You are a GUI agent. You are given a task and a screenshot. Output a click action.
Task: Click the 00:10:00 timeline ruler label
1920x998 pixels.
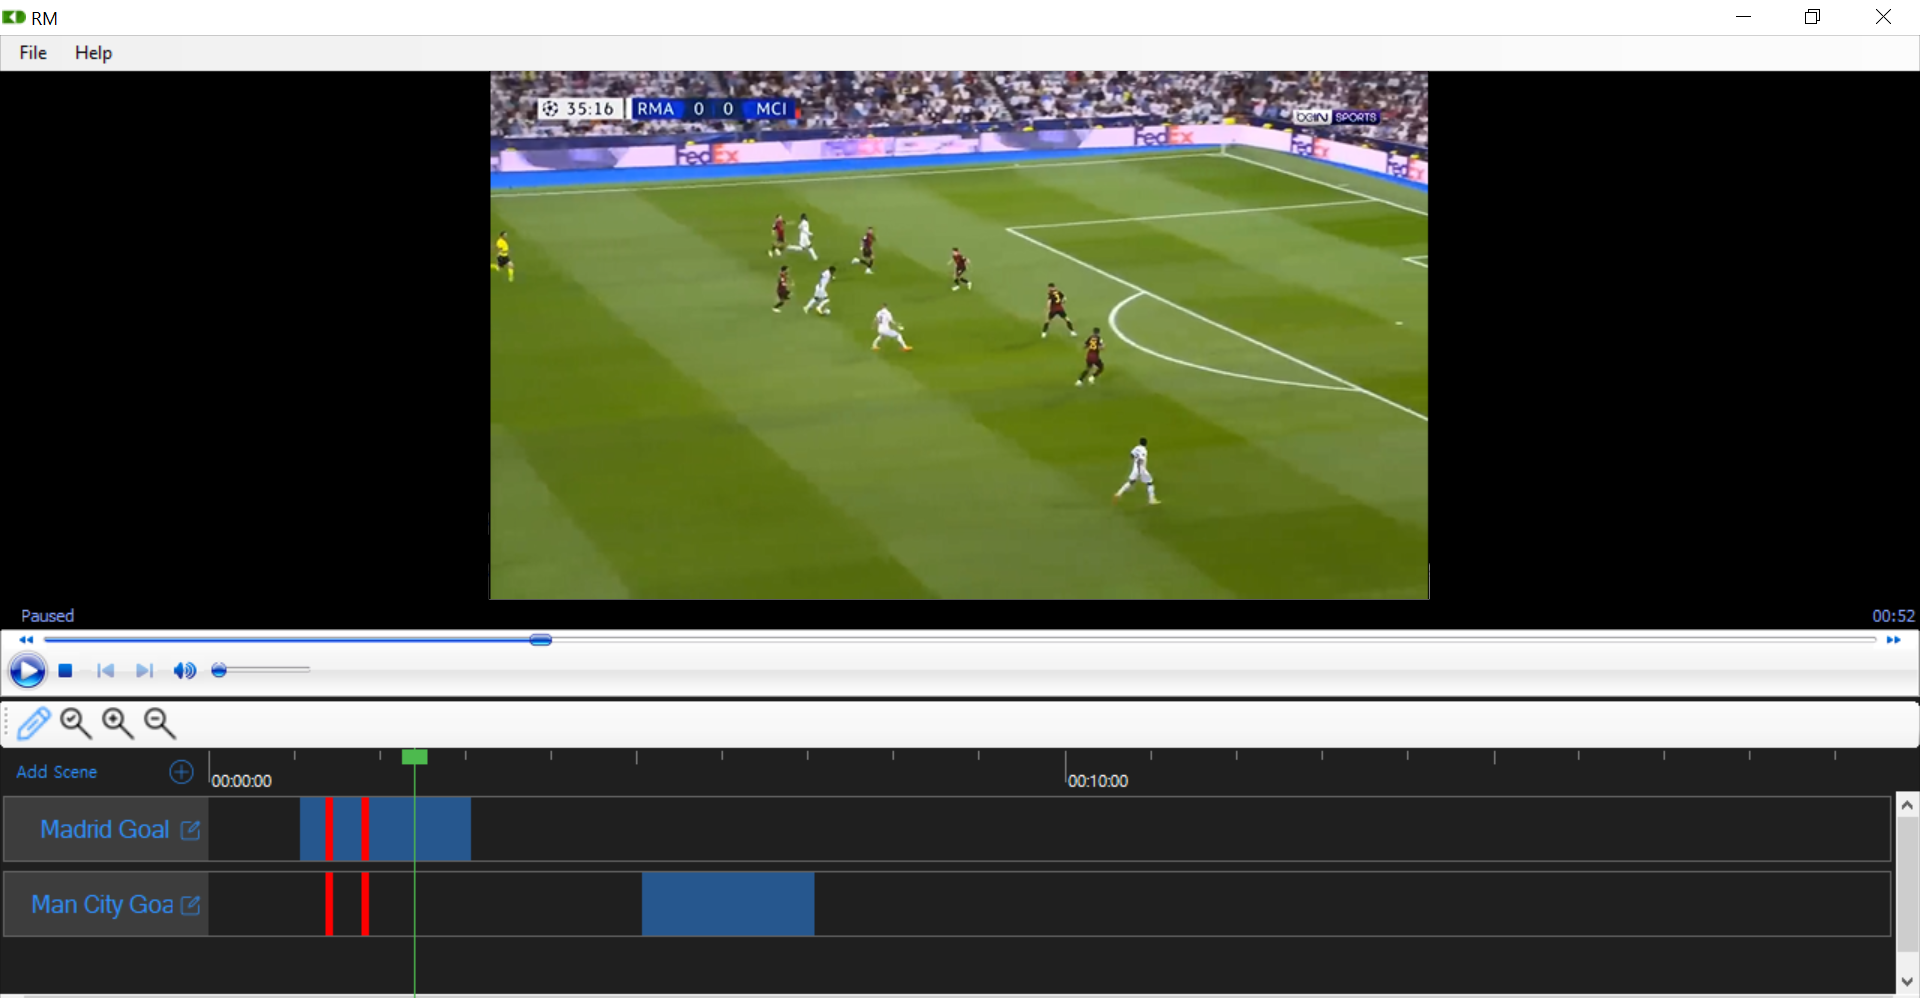(1098, 781)
